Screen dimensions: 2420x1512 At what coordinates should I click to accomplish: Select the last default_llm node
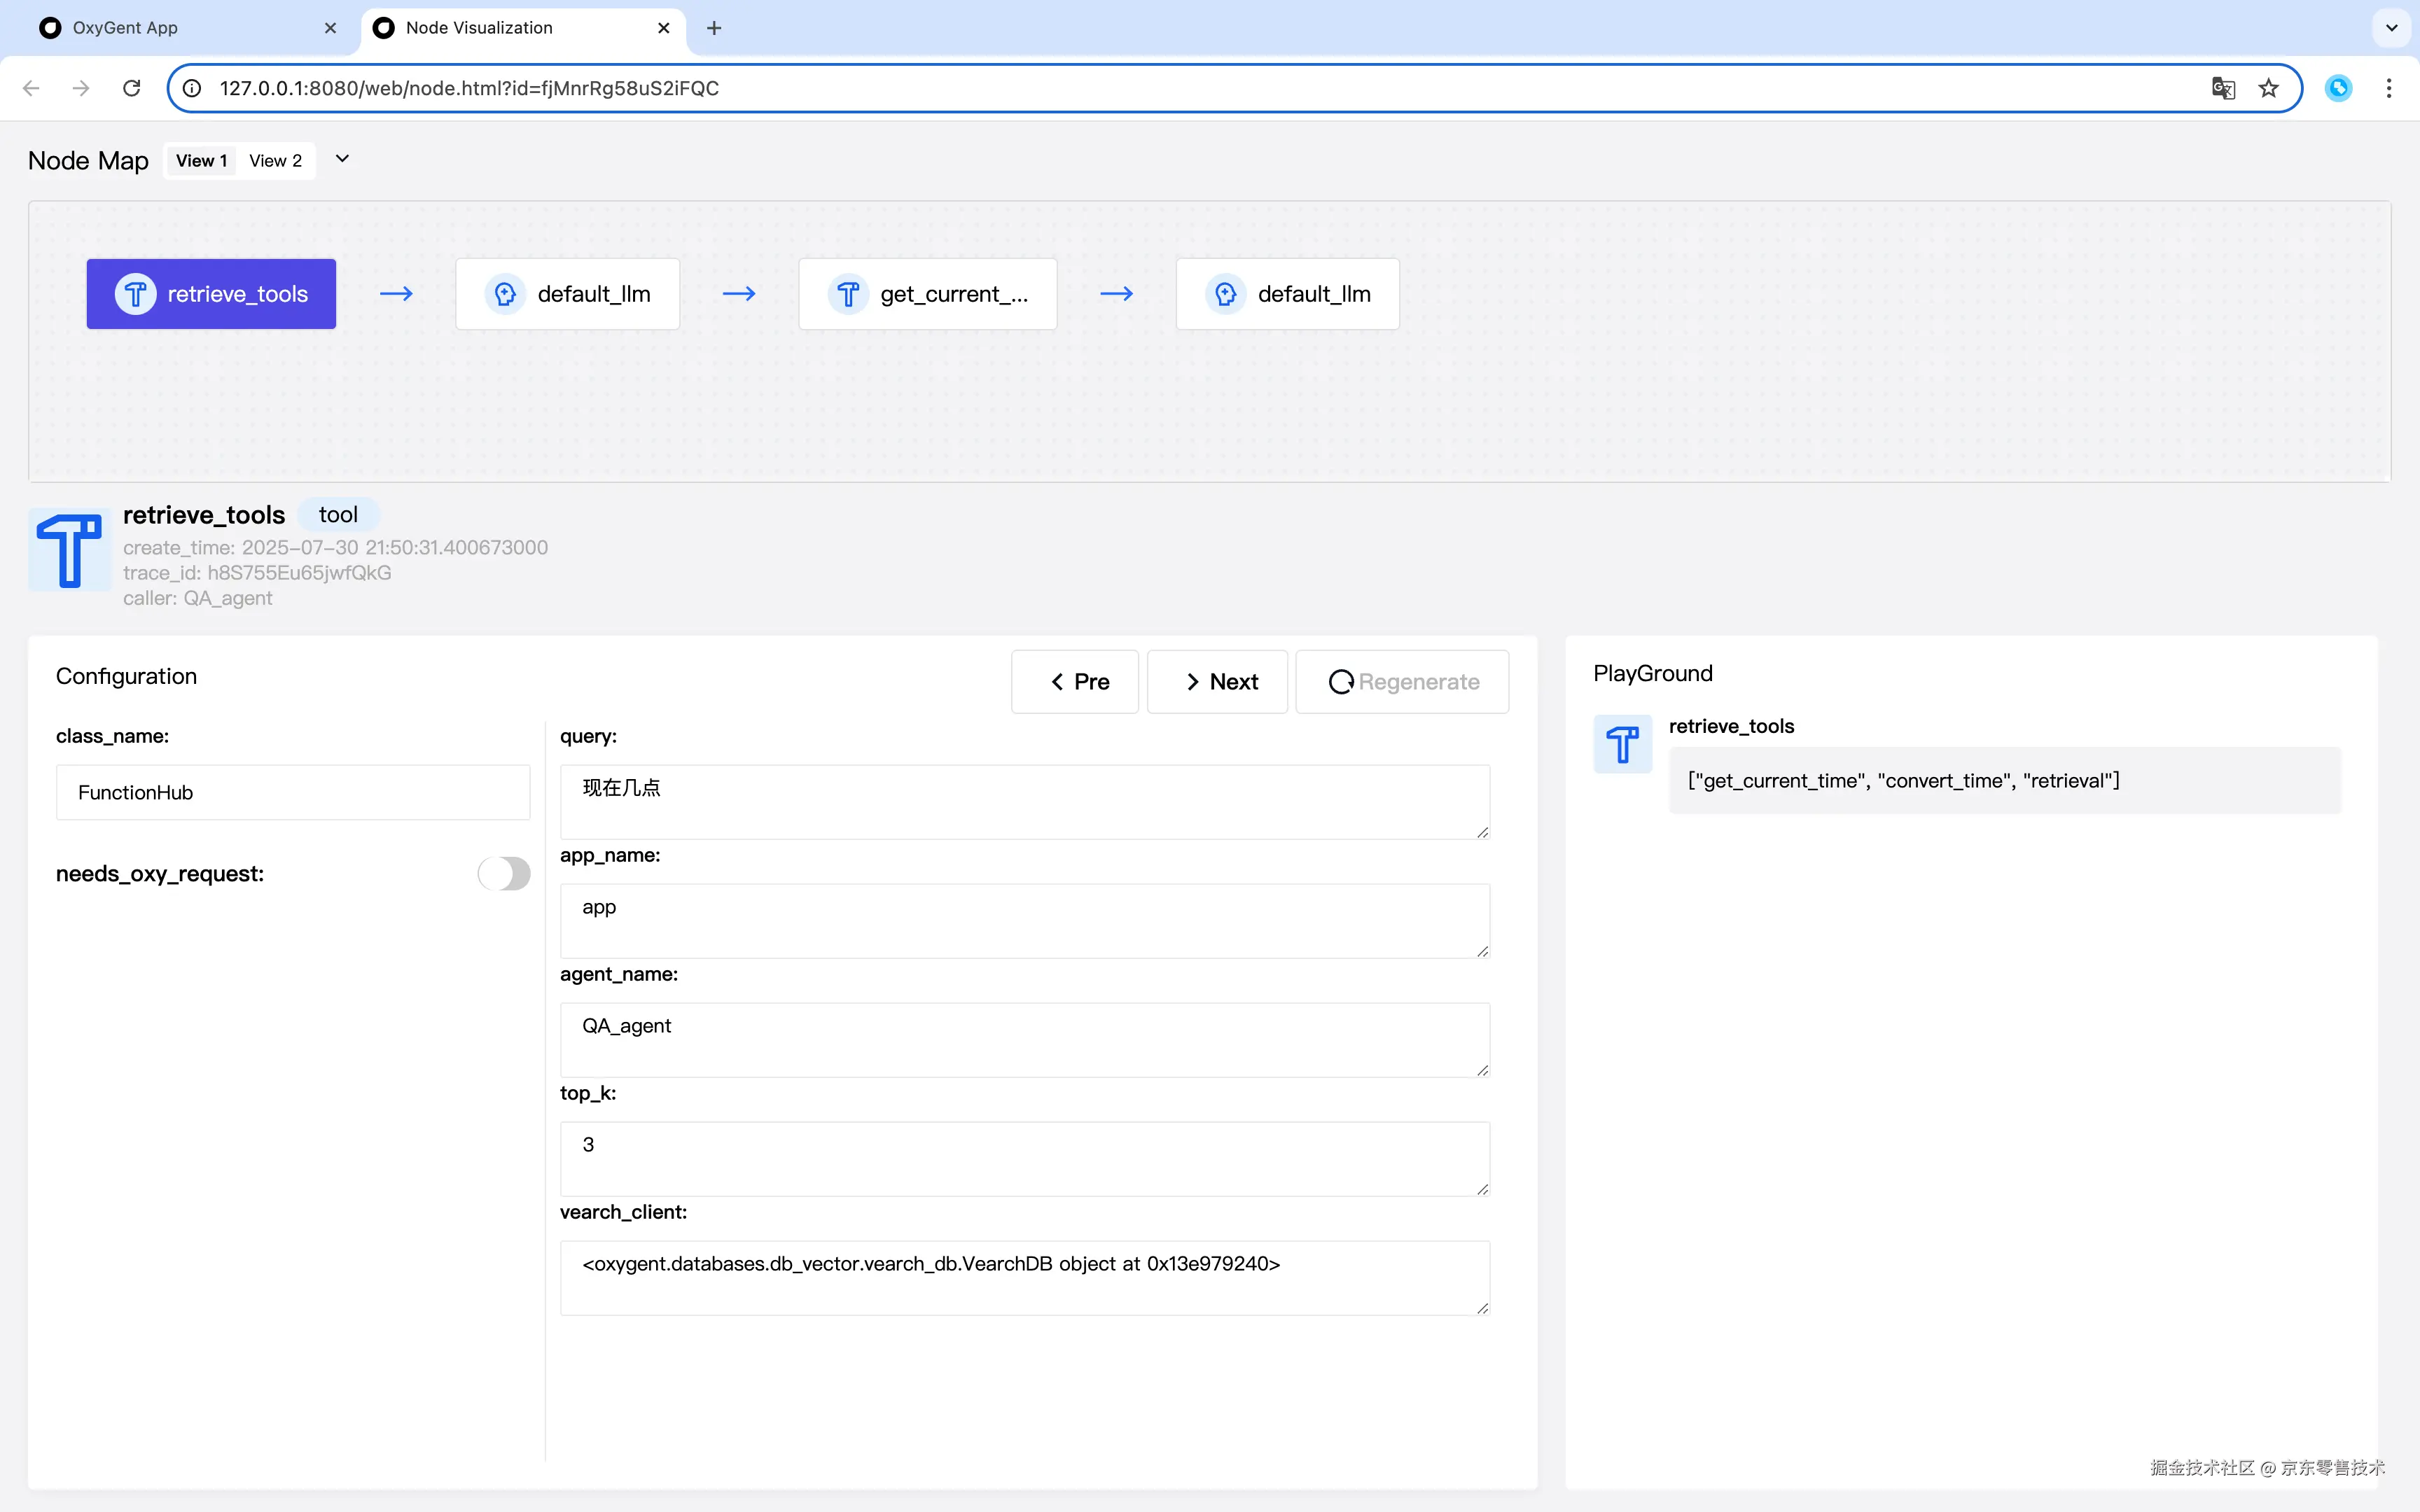pyautogui.click(x=1287, y=294)
